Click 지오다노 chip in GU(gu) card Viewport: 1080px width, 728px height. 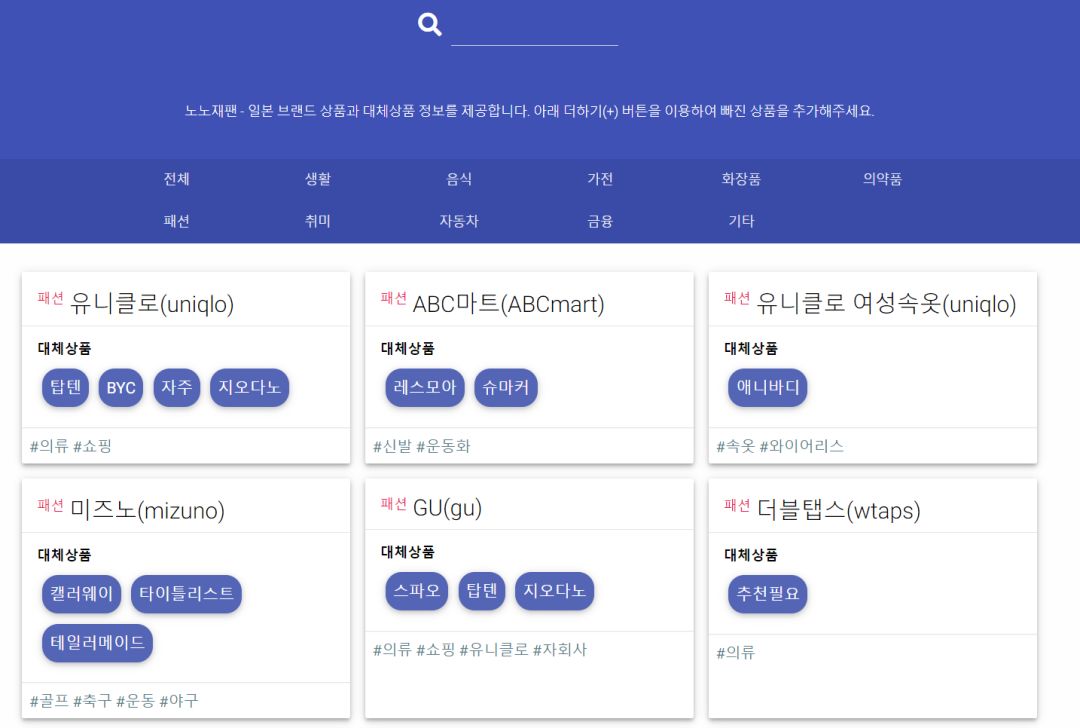coord(554,591)
